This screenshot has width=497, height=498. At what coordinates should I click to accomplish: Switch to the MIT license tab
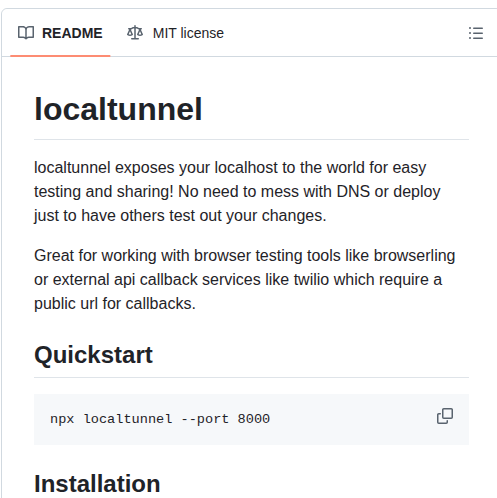175,33
